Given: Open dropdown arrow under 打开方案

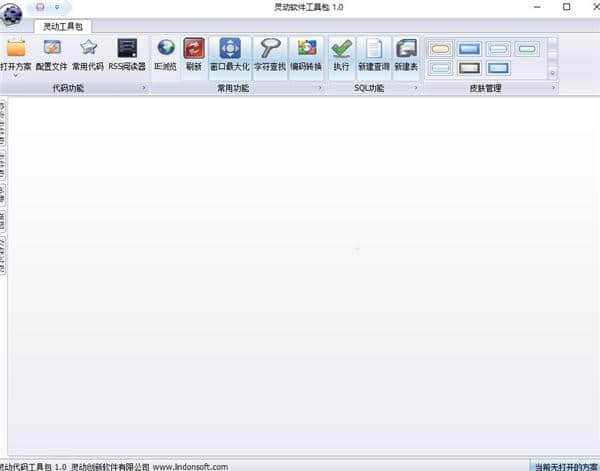Looking at the screenshot, I should [16, 75].
